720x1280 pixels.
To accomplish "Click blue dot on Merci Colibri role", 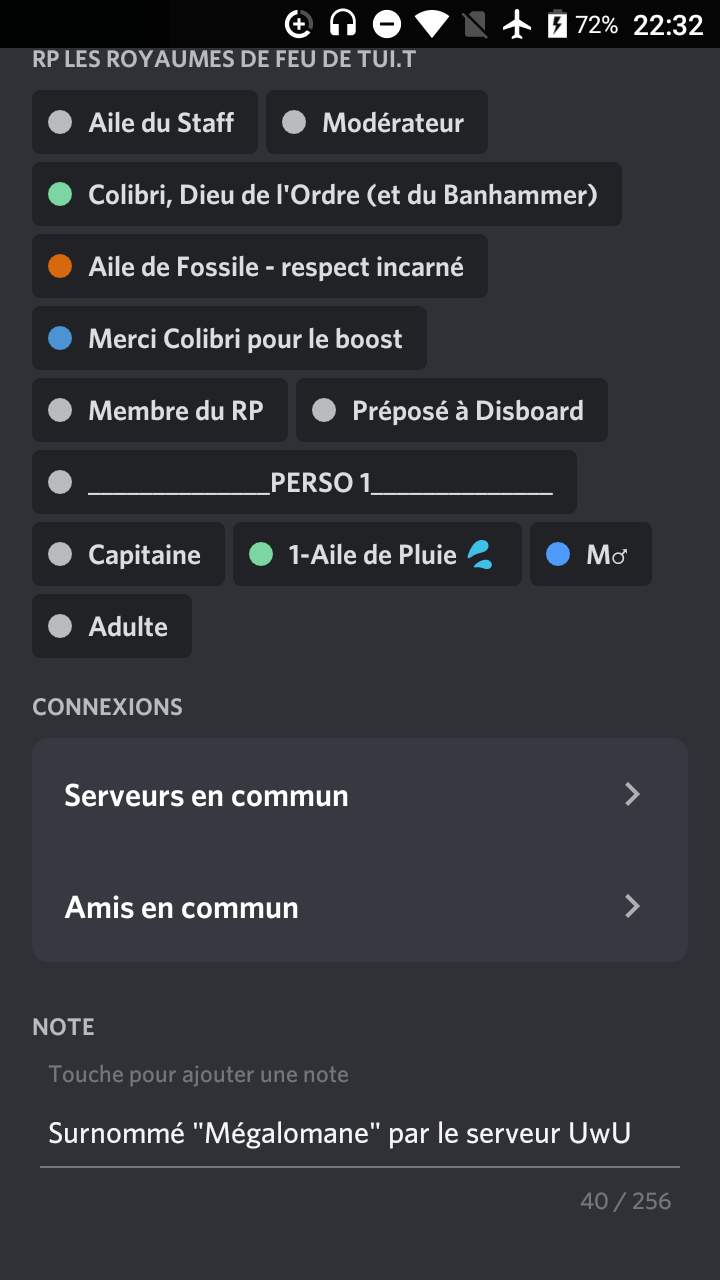I will click(x=60, y=338).
